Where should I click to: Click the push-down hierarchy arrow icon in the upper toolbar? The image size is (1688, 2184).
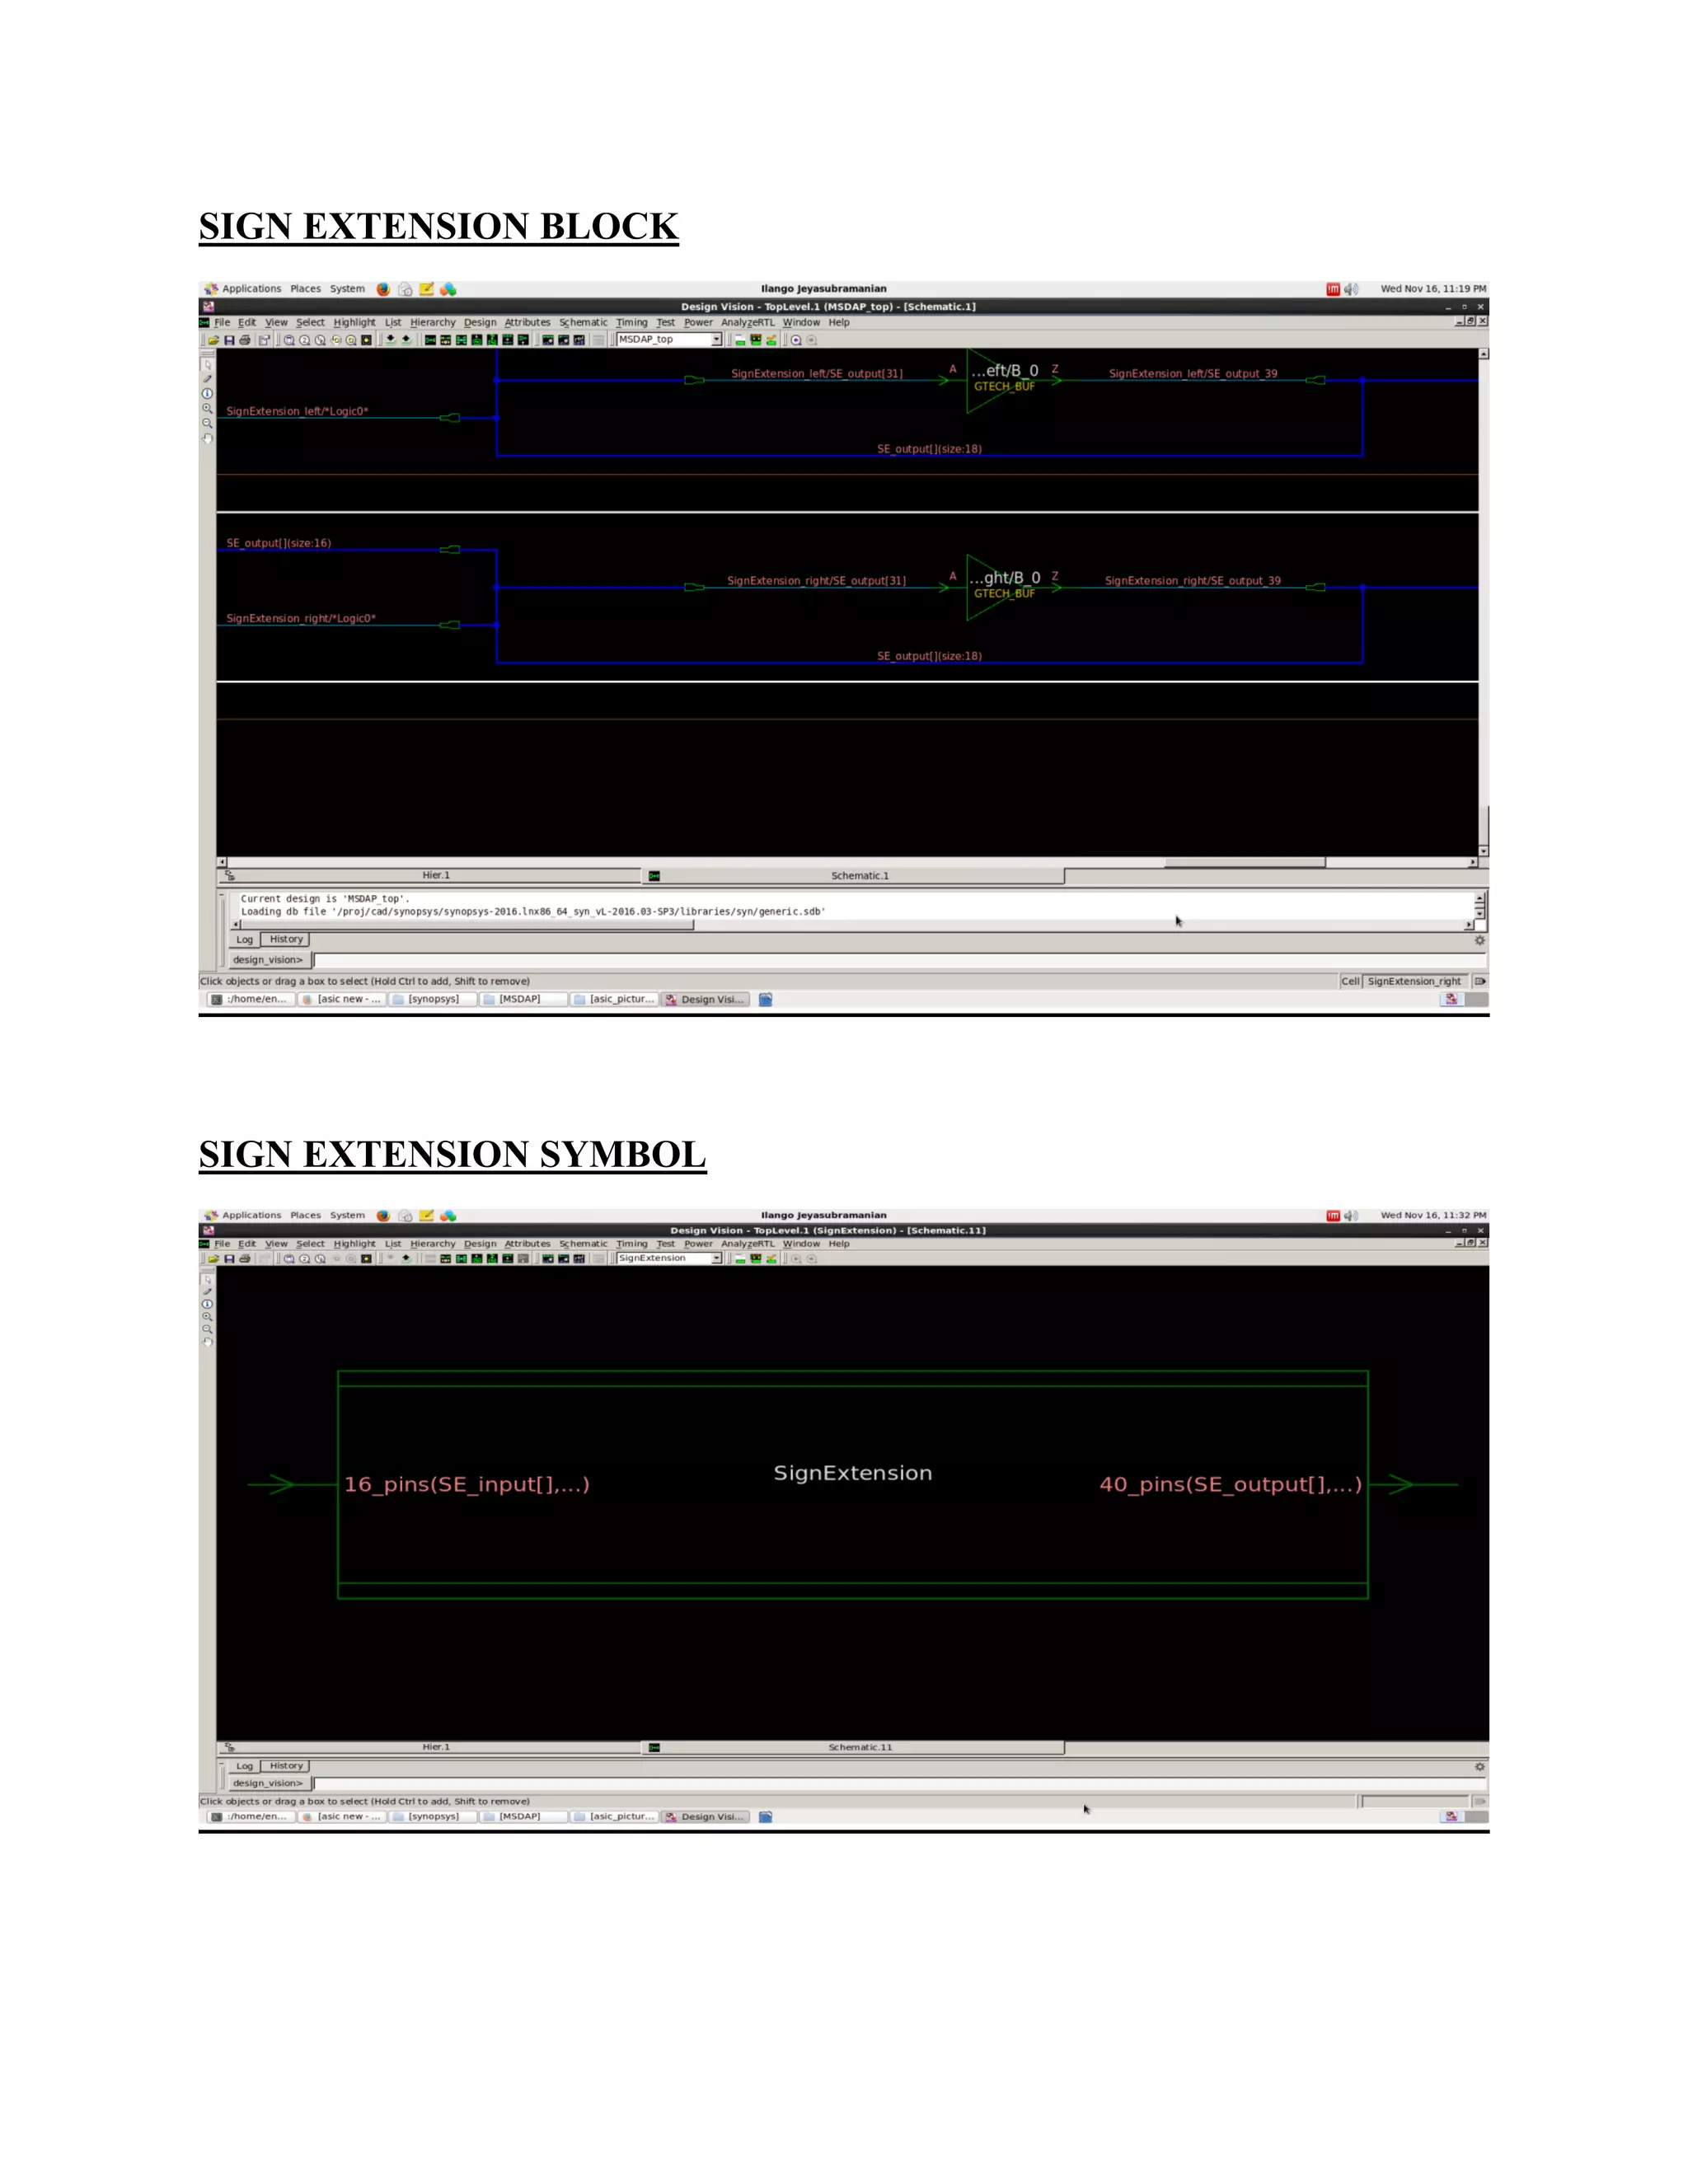pyautogui.click(x=390, y=340)
